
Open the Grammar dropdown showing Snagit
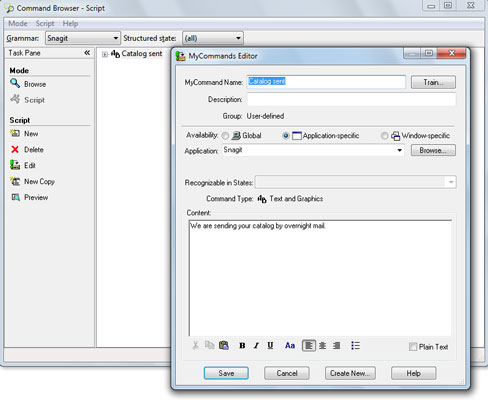(83, 38)
